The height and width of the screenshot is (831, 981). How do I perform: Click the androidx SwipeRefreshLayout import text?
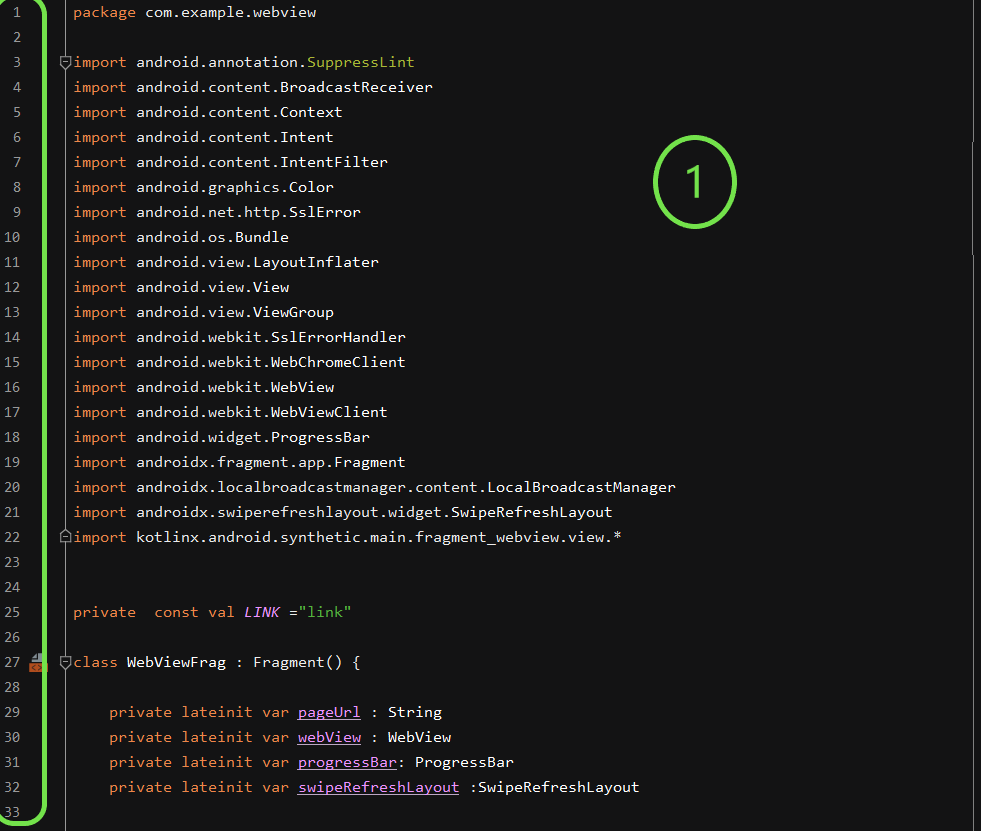pos(374,512)
